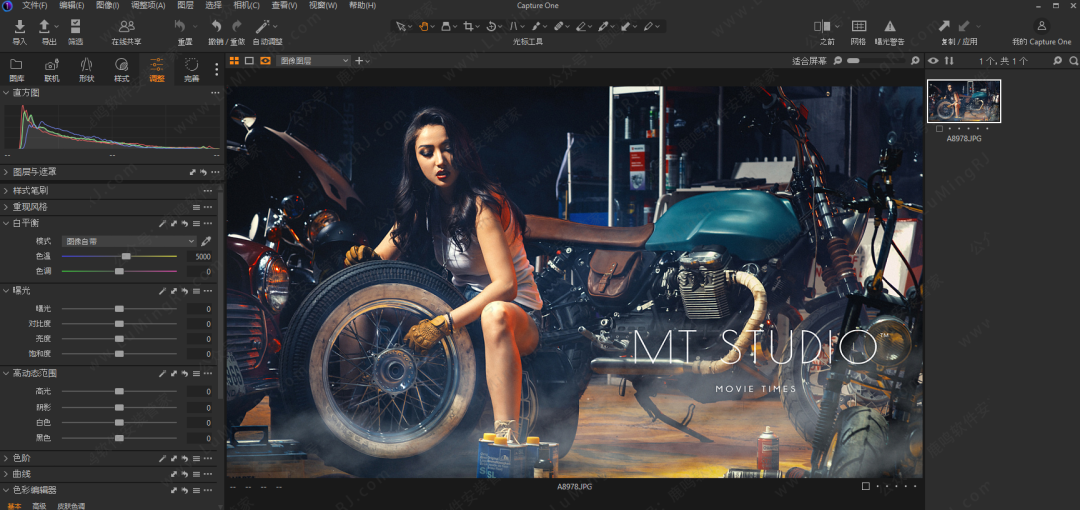Toggle the browser eye visibility icon
1080x510 pixels.
(933, 61)
